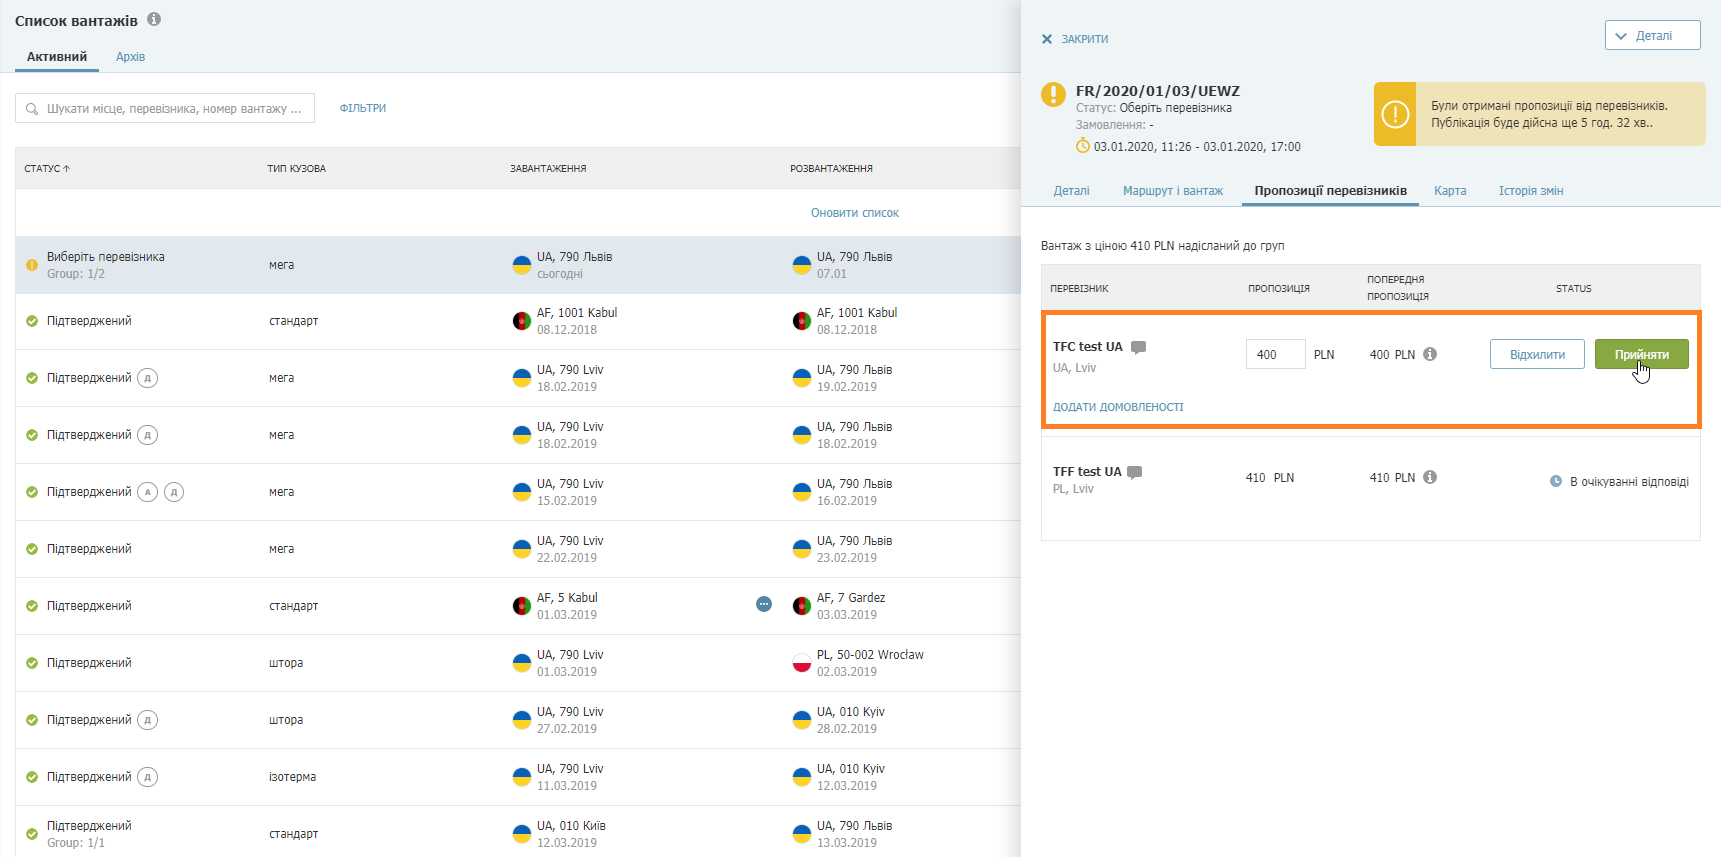Open the Карта tab
This screenshot has height=857, width=1721.
[1450, 191]
